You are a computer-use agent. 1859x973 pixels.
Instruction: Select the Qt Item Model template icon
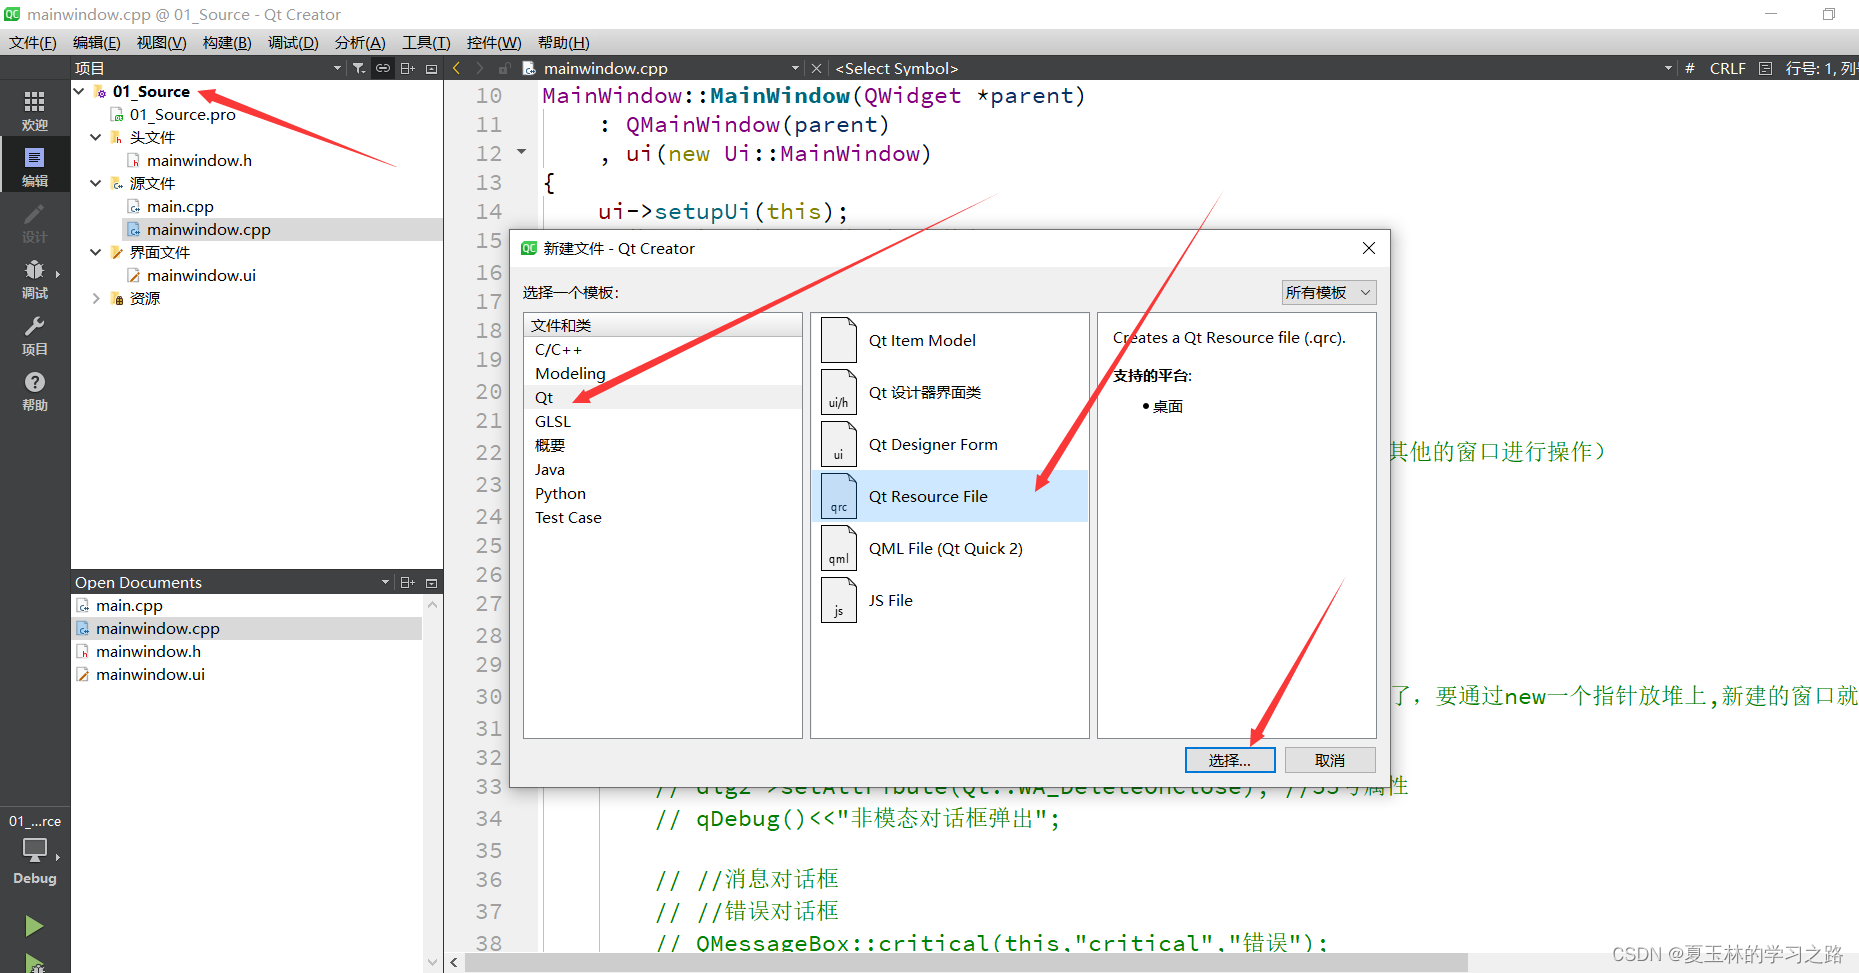click(x=839, y=340)
